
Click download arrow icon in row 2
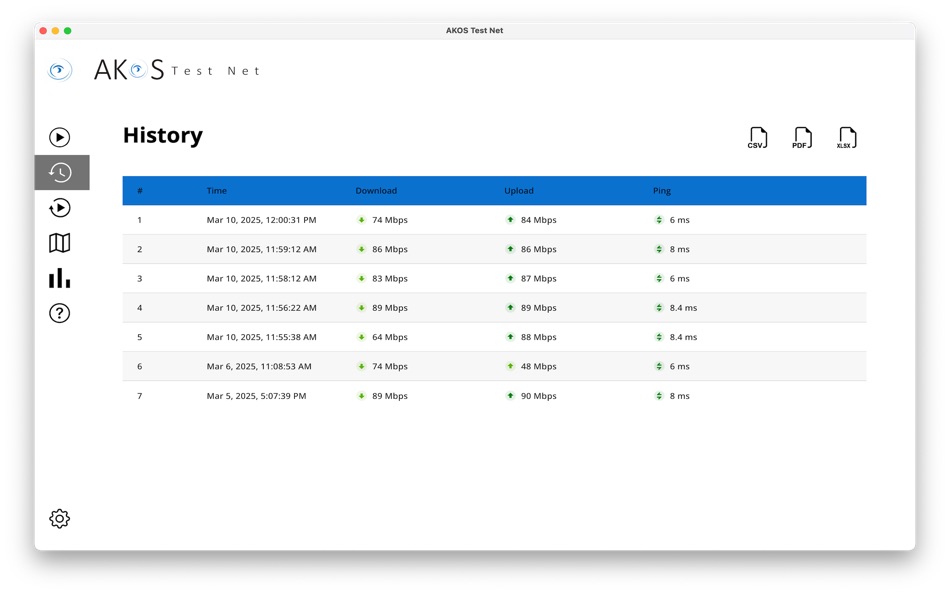361,249
